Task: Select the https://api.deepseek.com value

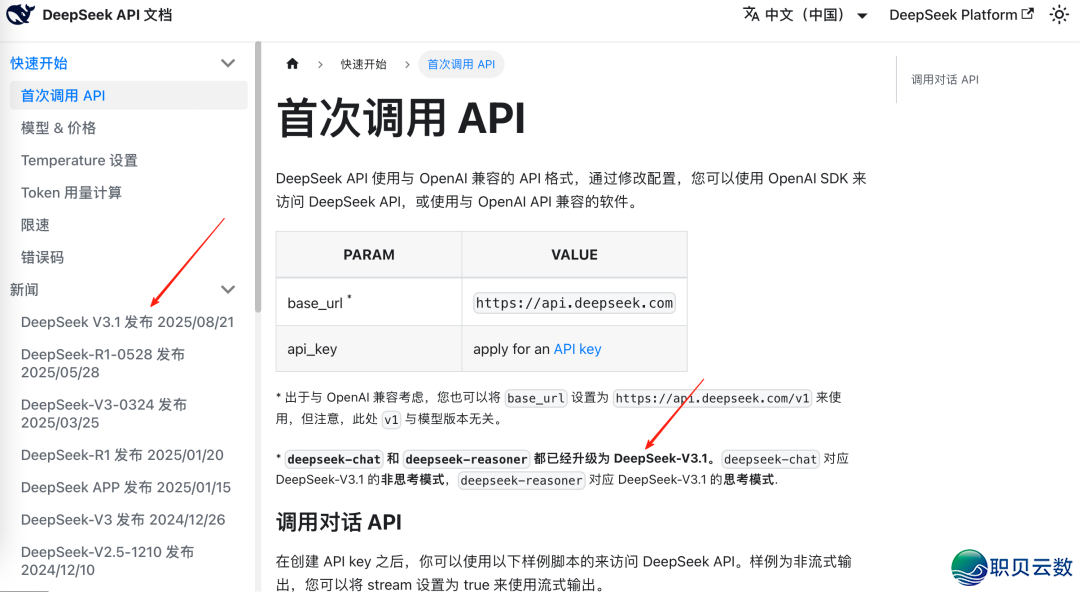Action: [x=574, y=303]
